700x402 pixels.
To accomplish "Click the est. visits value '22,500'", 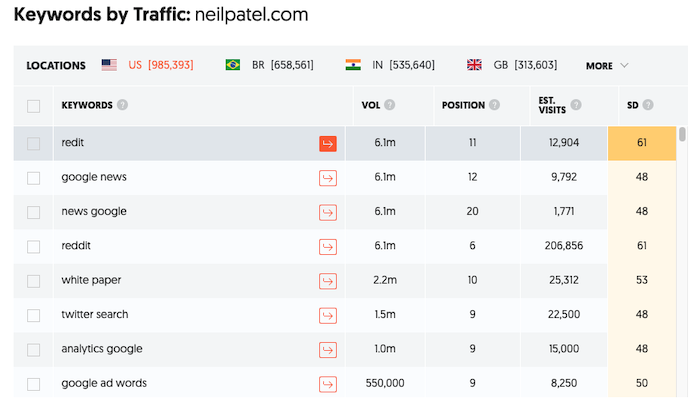I will coord(564,314).
